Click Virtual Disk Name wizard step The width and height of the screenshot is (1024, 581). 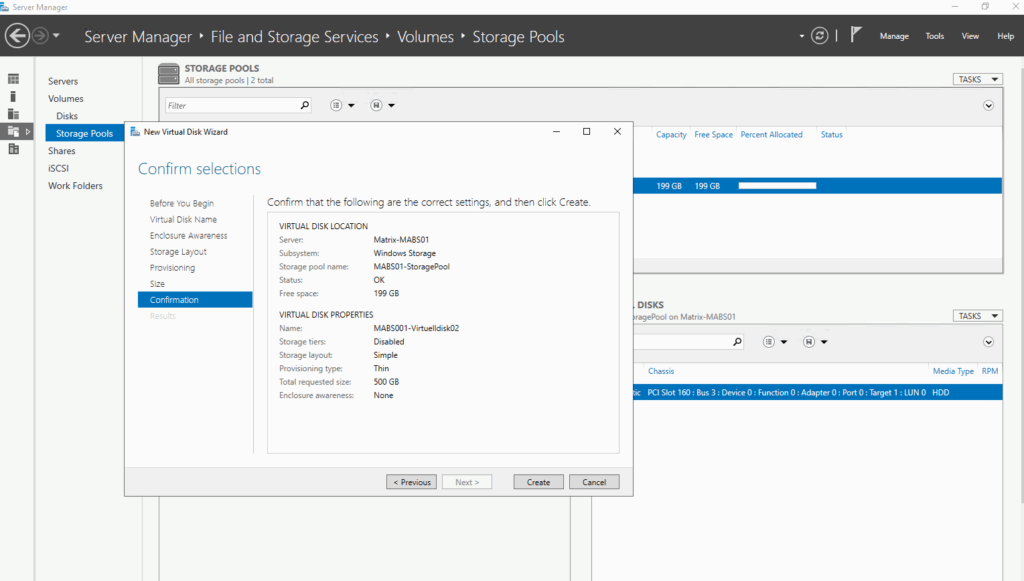pos(183,220)
